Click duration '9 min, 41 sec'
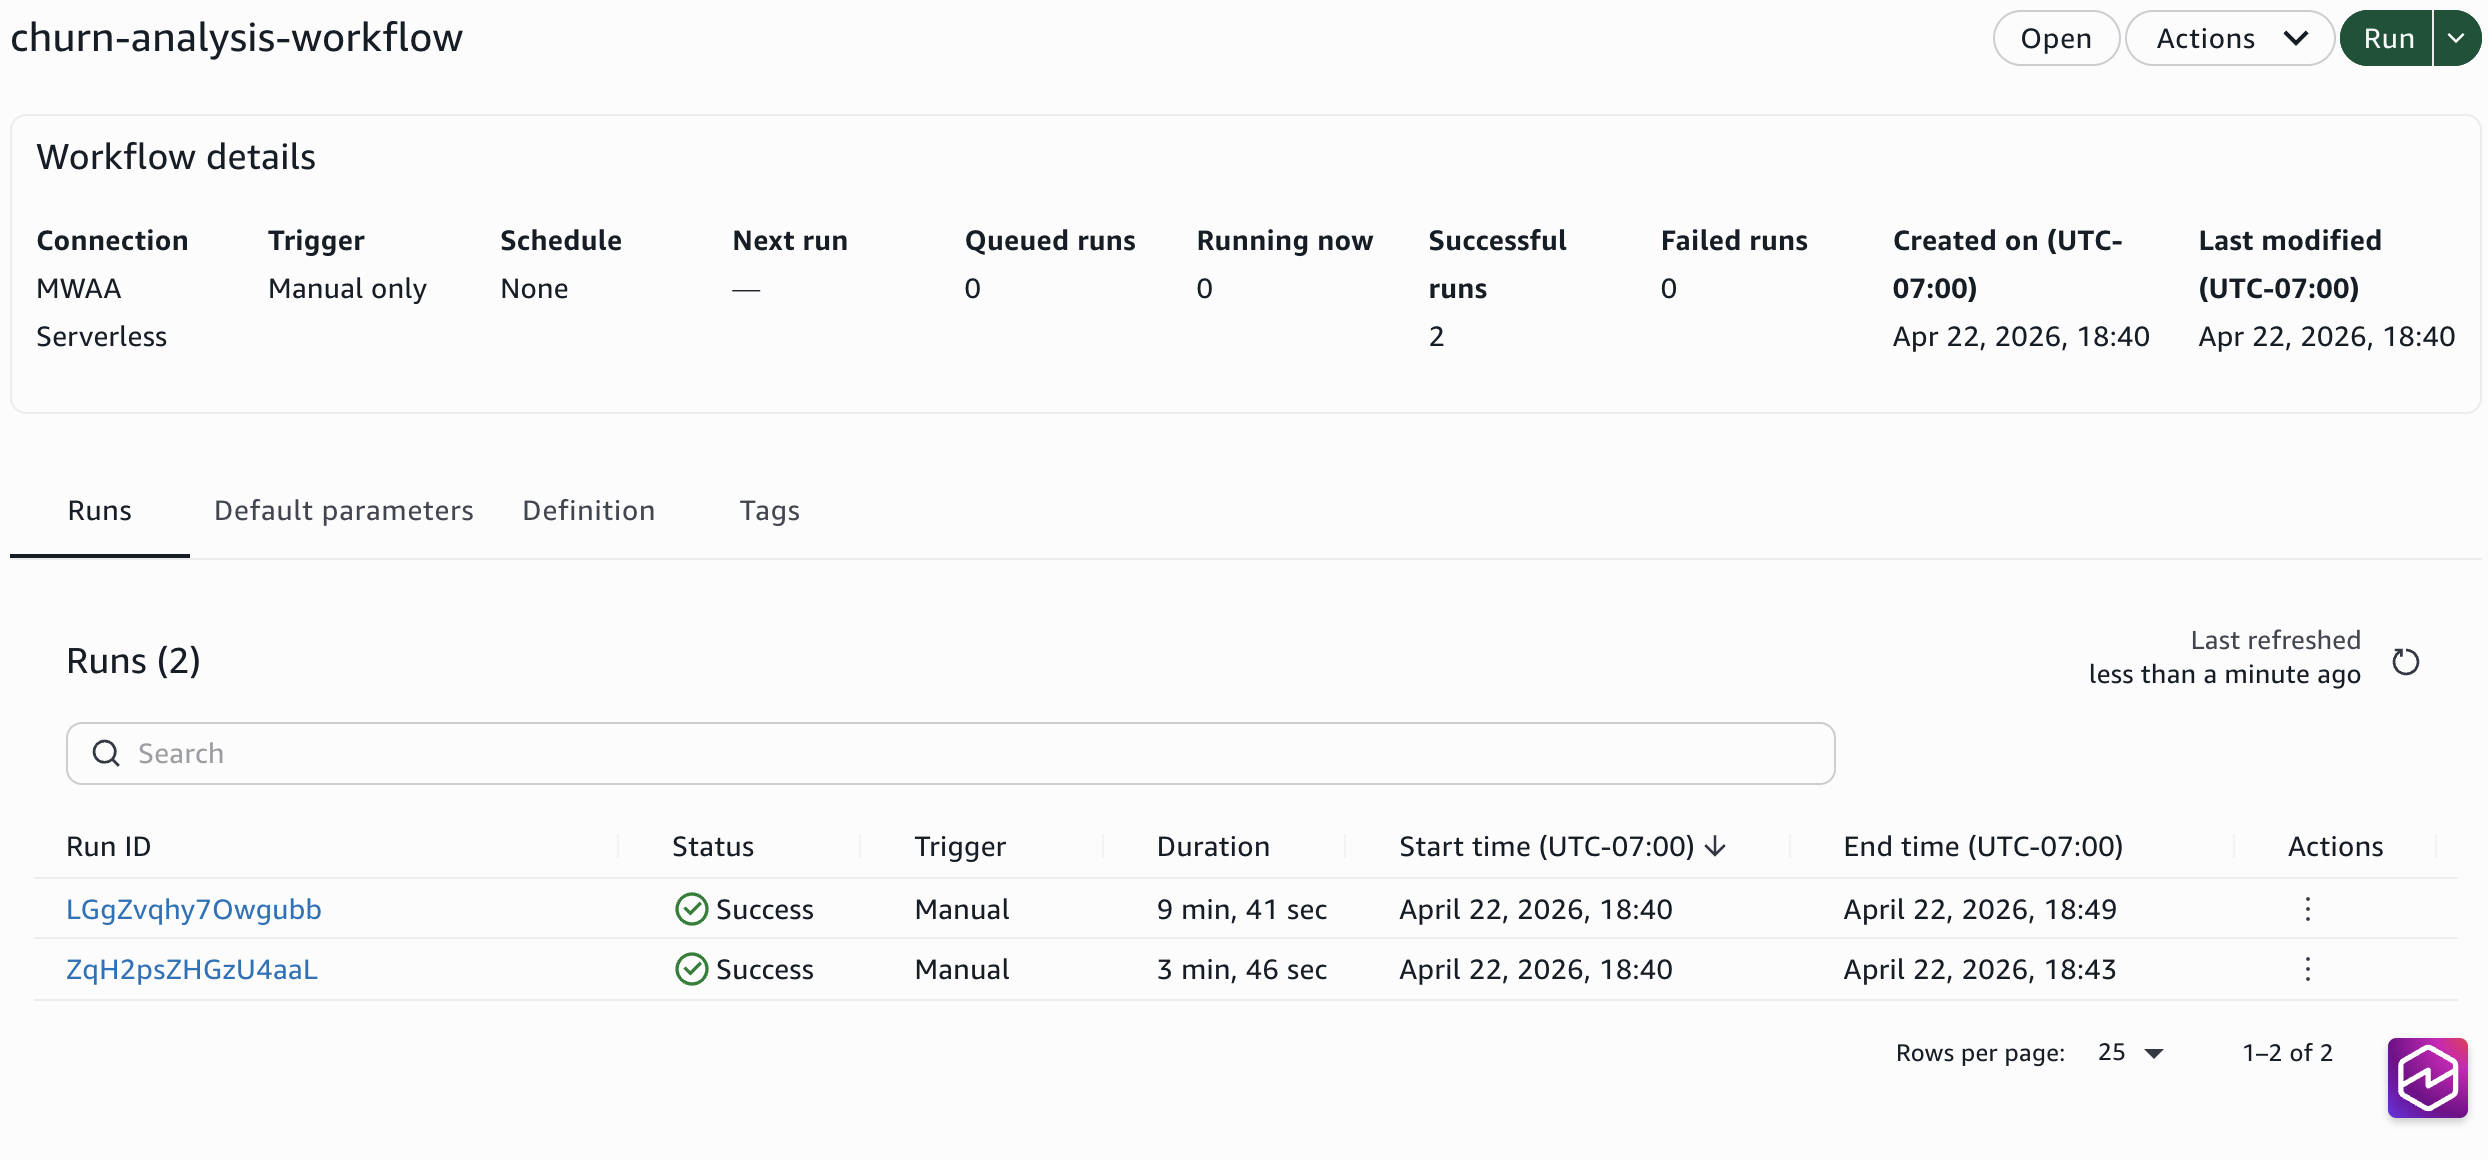Image resolution: width=2488 pixels, height=1160 pixels. (1241, 909)
